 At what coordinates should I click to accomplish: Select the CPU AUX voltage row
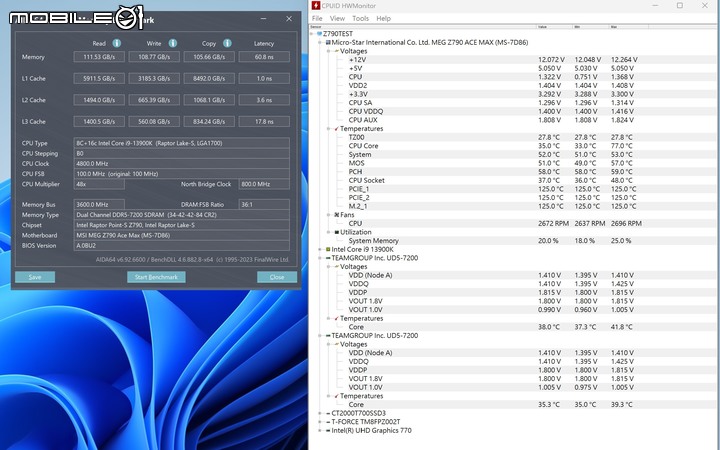(x=514, y=120)
